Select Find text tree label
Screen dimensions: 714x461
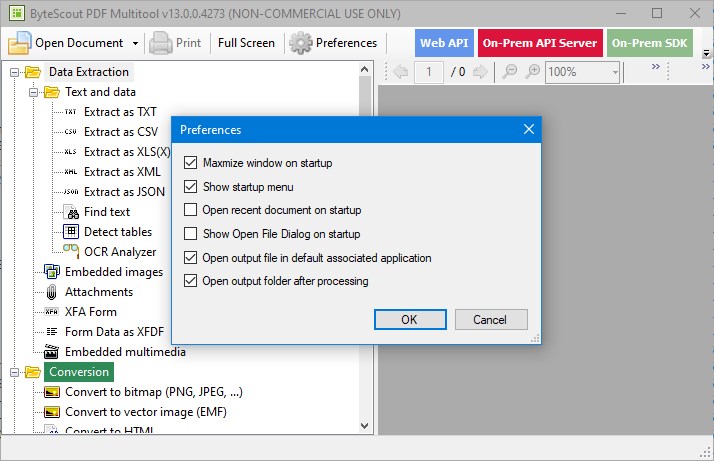(107, 212)
